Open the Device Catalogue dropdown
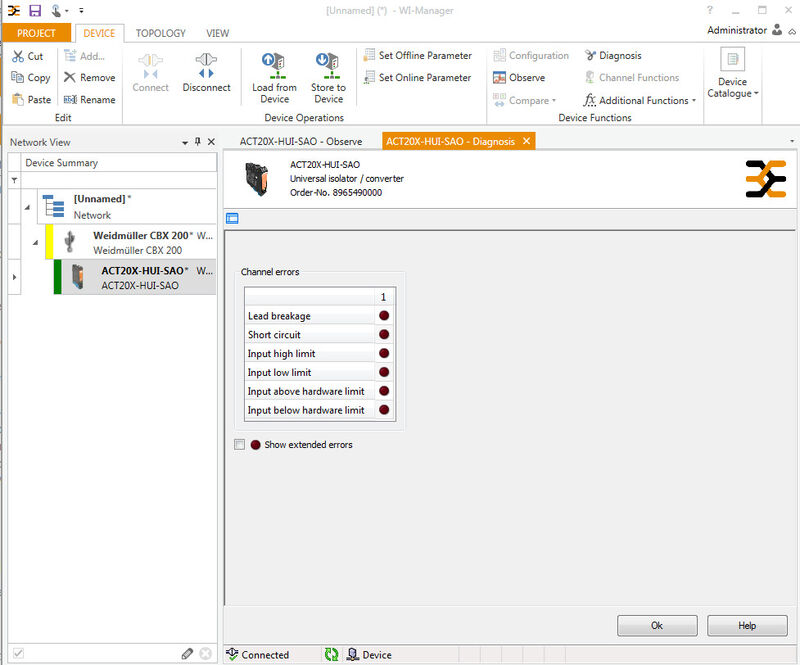 [x=733, y=88]
